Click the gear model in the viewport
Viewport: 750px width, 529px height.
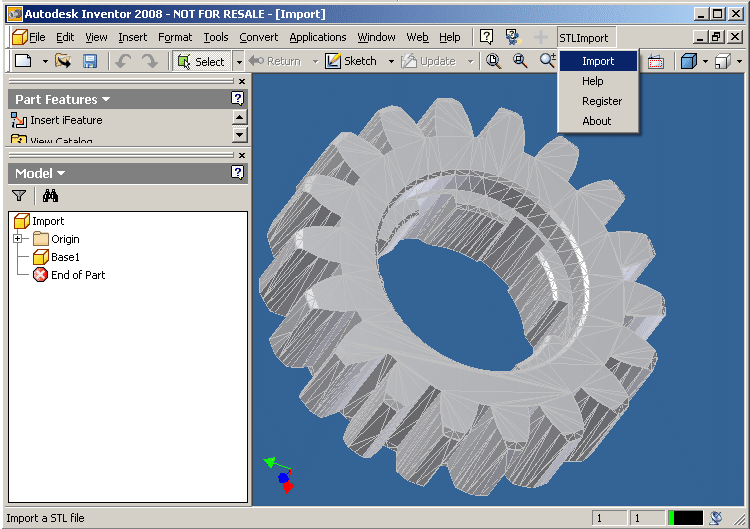[x=462, y=297]
